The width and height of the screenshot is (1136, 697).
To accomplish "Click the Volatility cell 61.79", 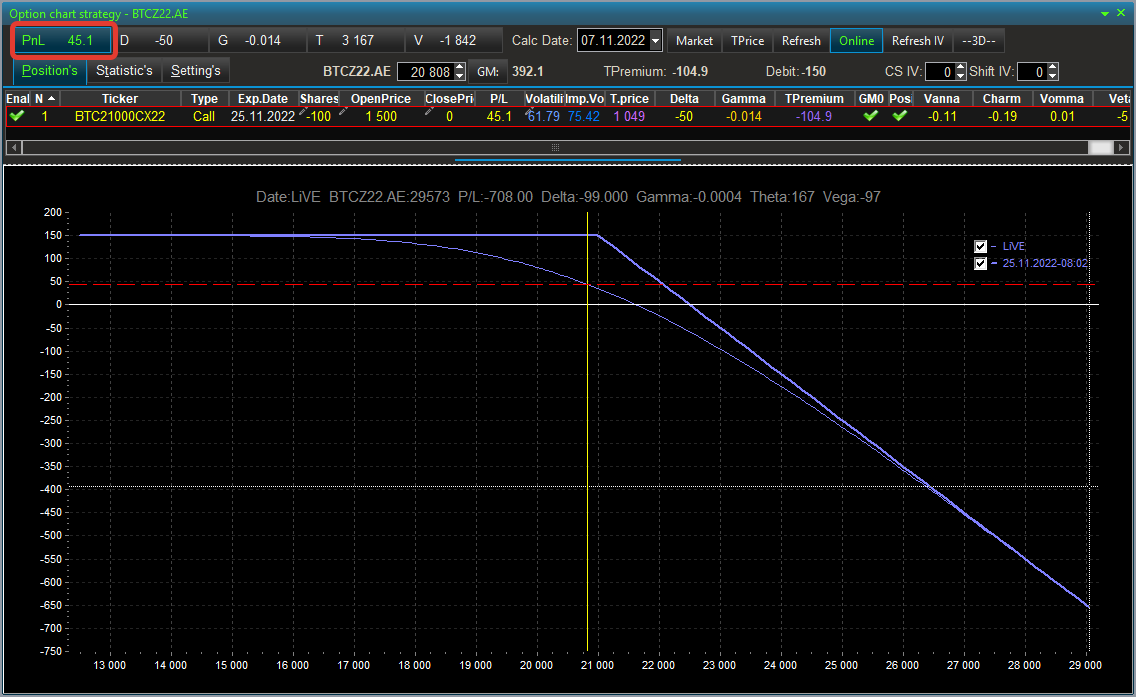I will [543, 116].
